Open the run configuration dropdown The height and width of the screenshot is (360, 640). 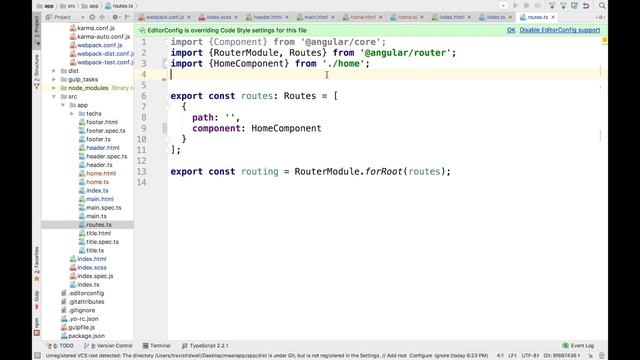(x=503, y=6)
